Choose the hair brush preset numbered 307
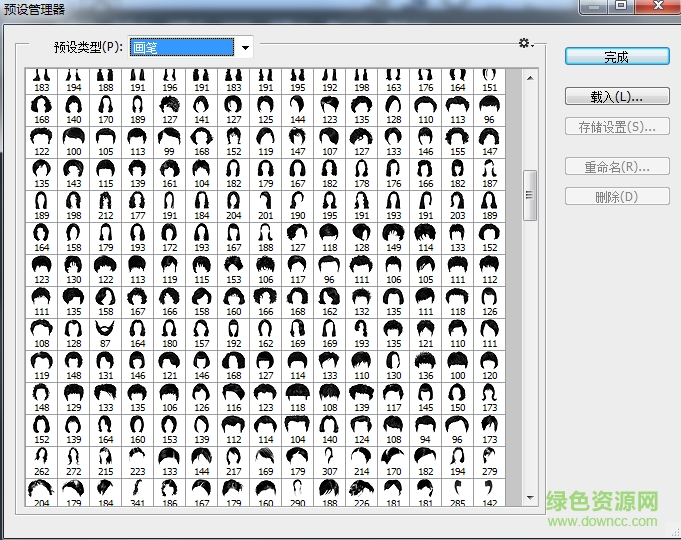 pos(329,458)
